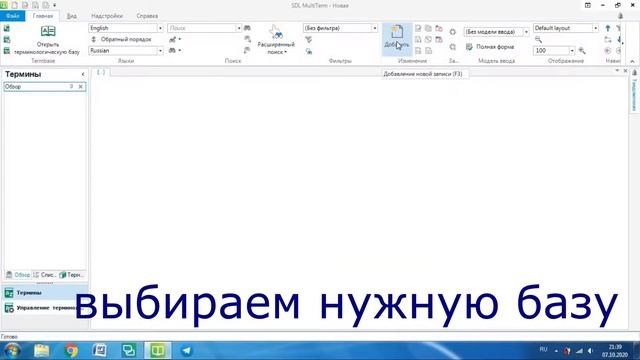Viewport: 640px width, 360px height.
Task: Click the binoculars search icon beside Поиск field
Action: (247, 28)
